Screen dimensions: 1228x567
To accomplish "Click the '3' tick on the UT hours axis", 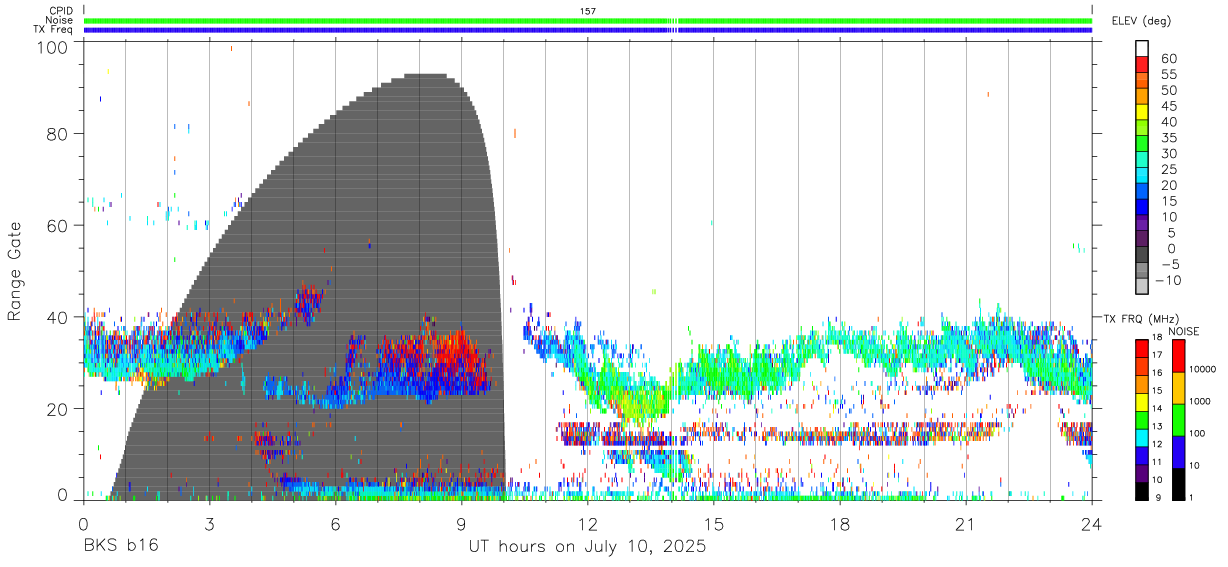I will [x=210, y=523].
